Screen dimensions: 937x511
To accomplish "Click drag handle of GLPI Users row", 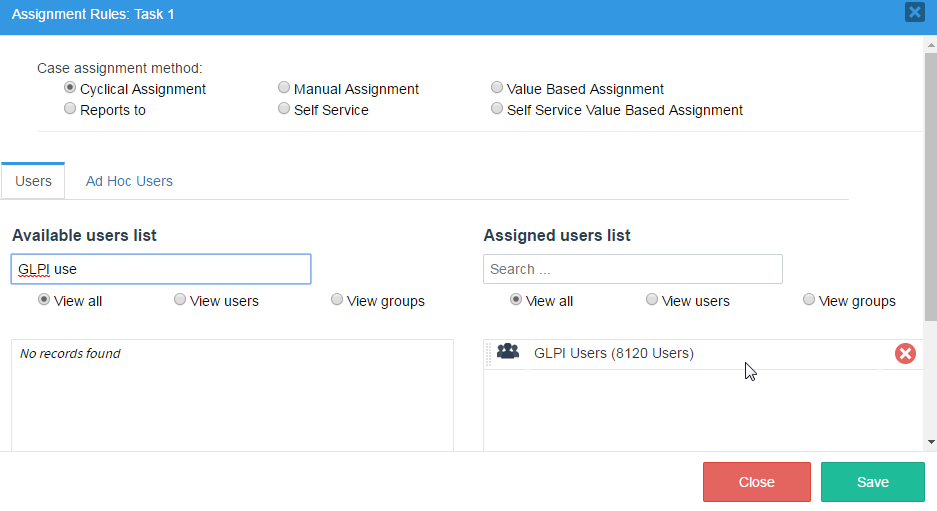I will (489, 353).
